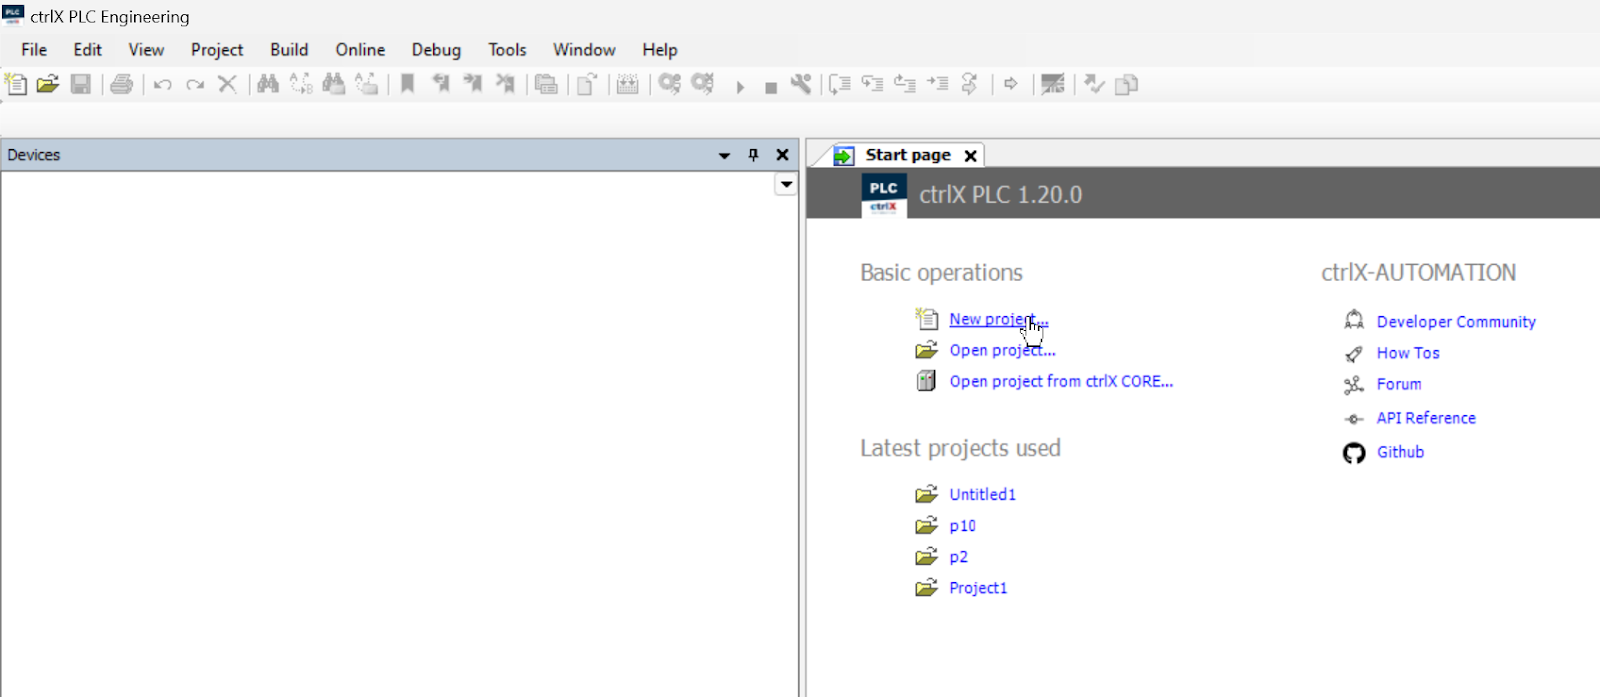Screen dimensions: 1600x697
Task: Click the GitHub octocat icon
Action: click(x=1354, y=453)
